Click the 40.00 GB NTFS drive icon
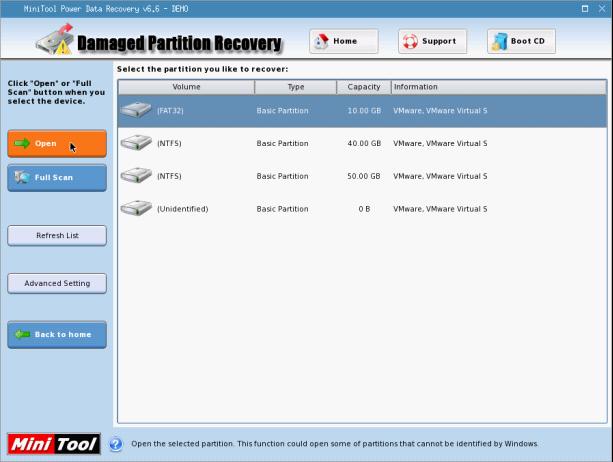This screenshot has height=462, width=613. [x=136, y=143]
